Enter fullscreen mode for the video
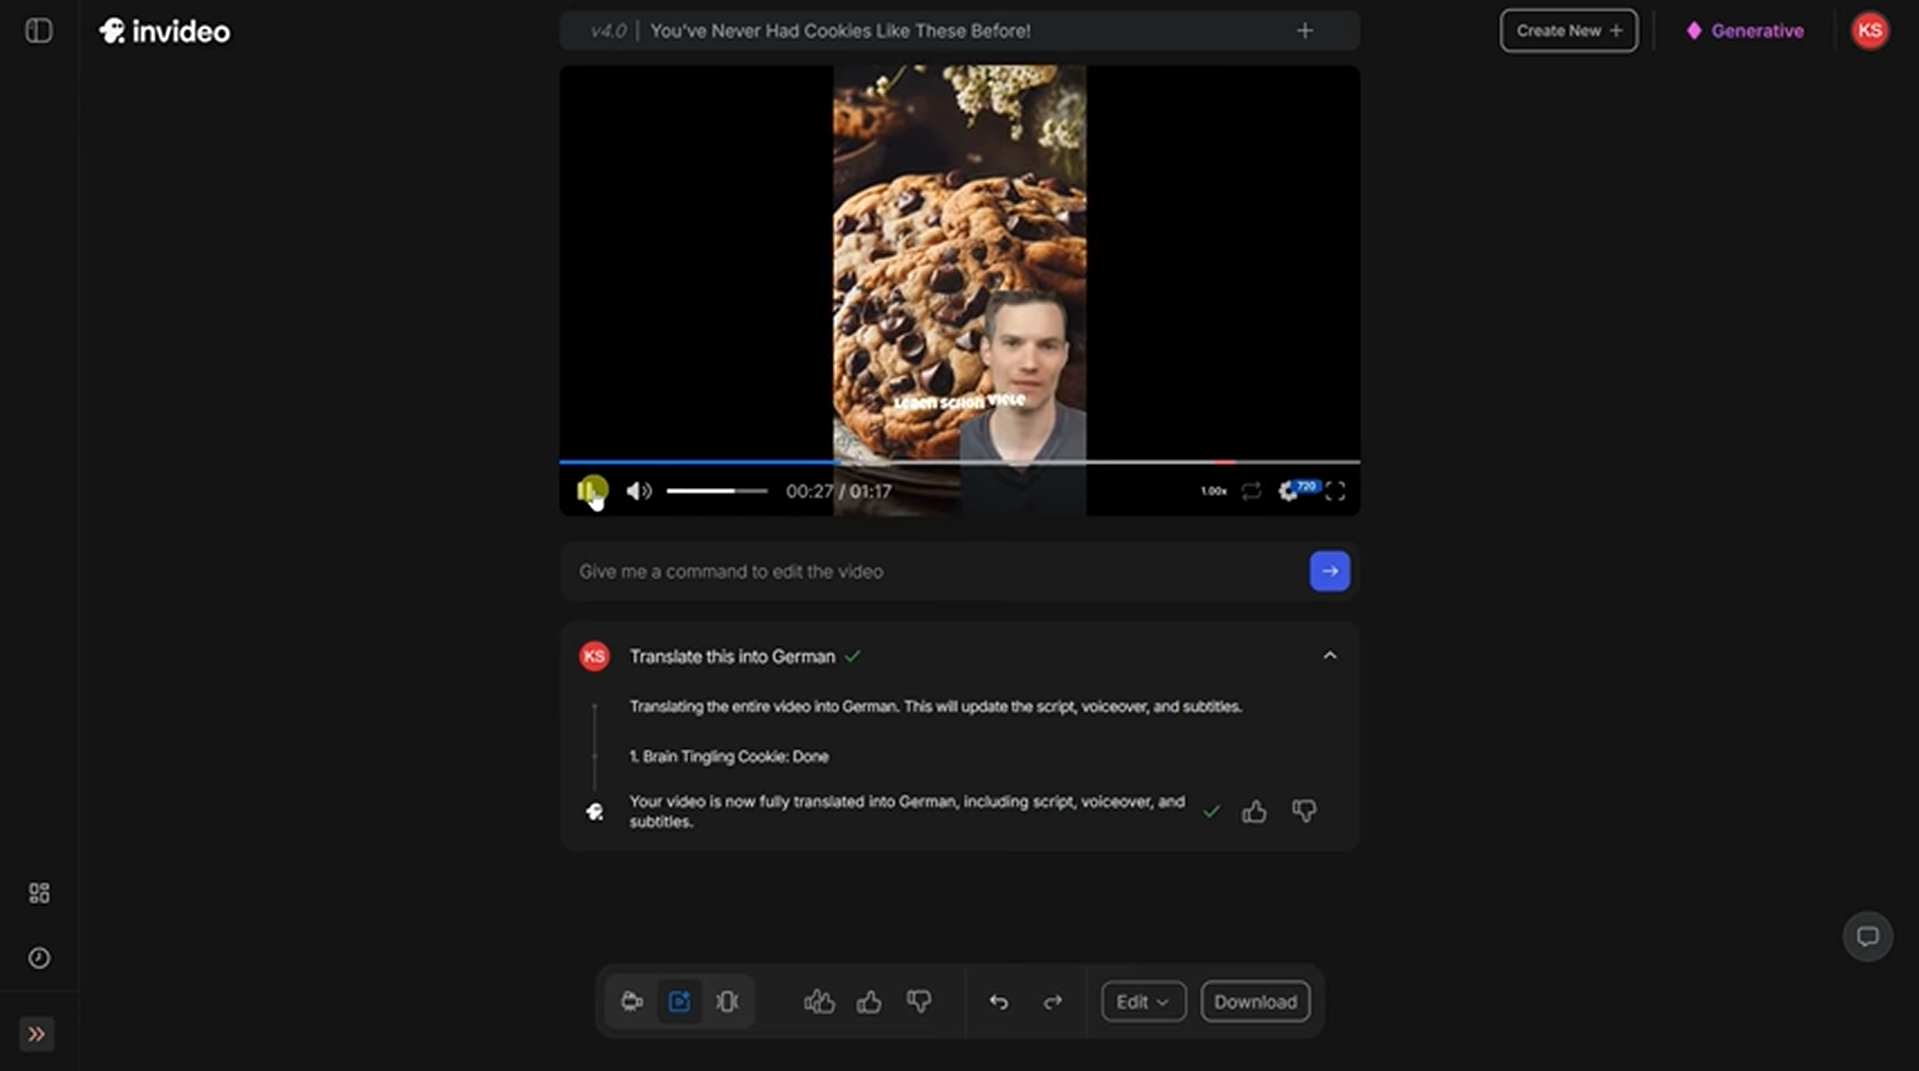The width and height of the screenshot is (1919, 1071). (x=1337, y=491)
